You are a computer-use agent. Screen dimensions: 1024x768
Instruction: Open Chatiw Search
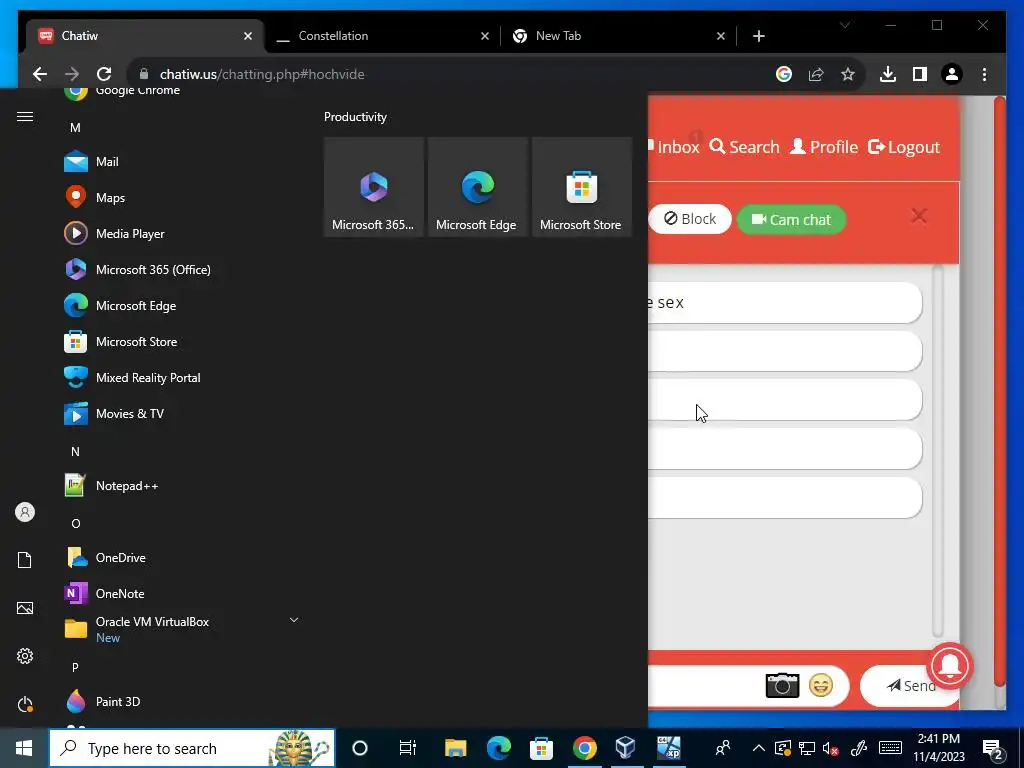tap(744, 147)
